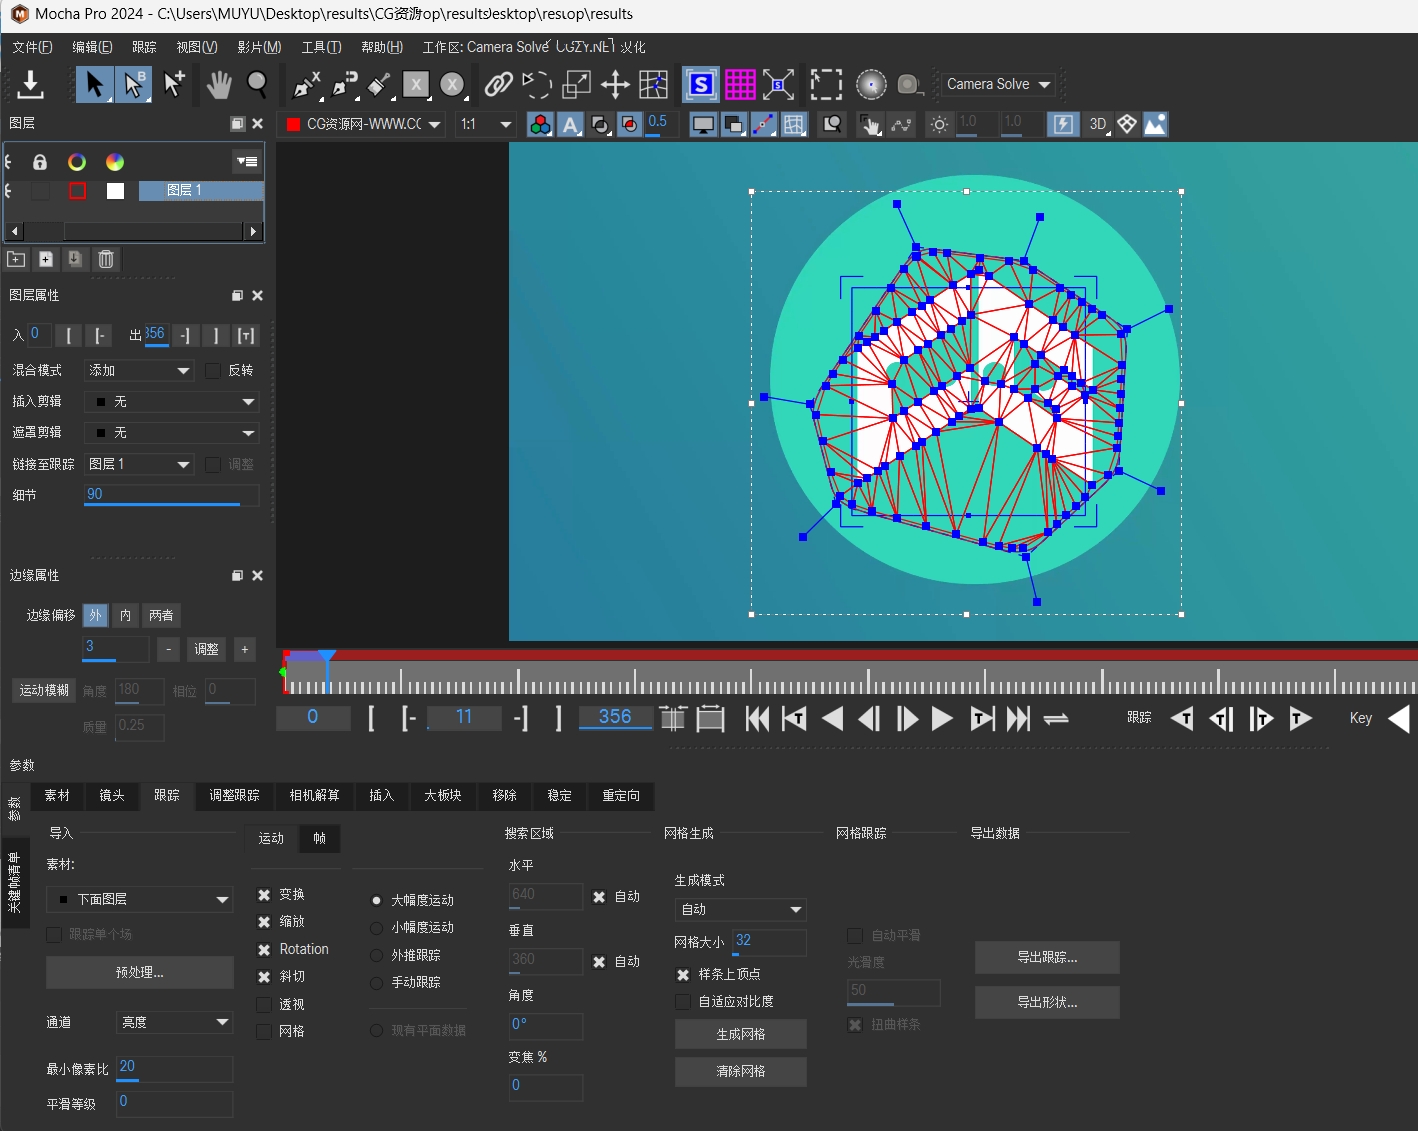Toggle the Show planar surface S icon
1418x1131 pixels.
(x=701, y=85)
